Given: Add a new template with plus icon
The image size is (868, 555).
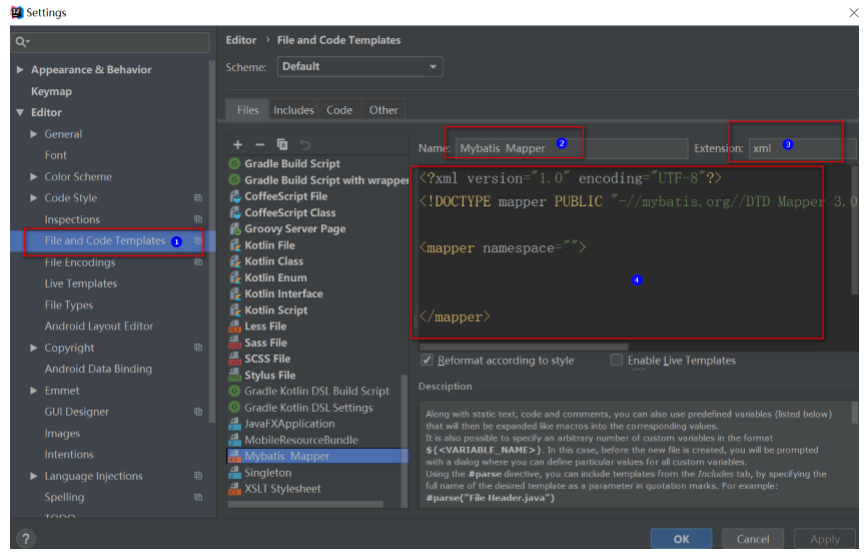Looking at the screenshot, I should (x=238, y=144).
